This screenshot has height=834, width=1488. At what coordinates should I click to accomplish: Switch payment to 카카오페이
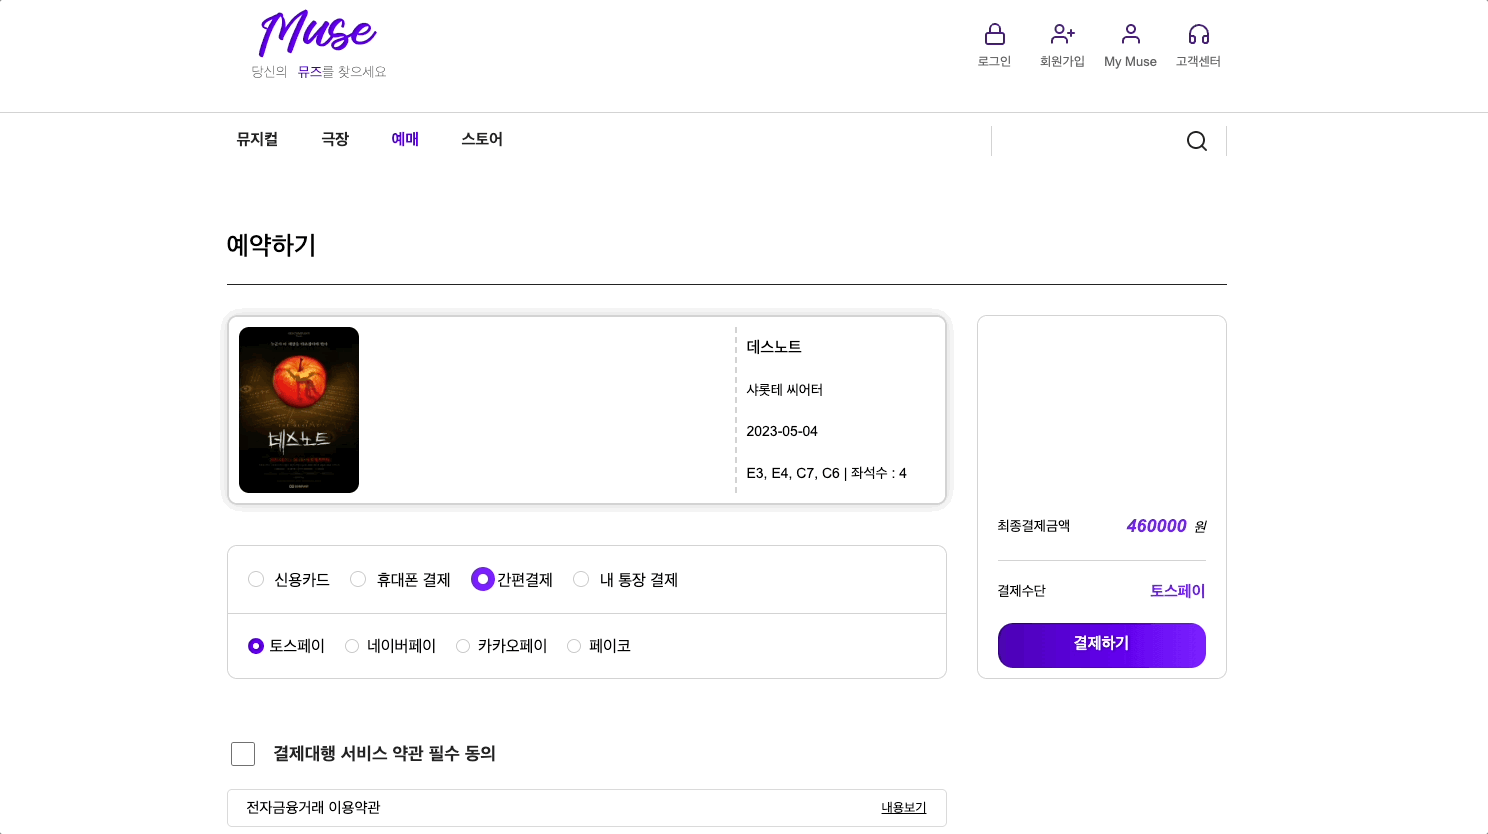pyautogui.click(x=463, y=646)
